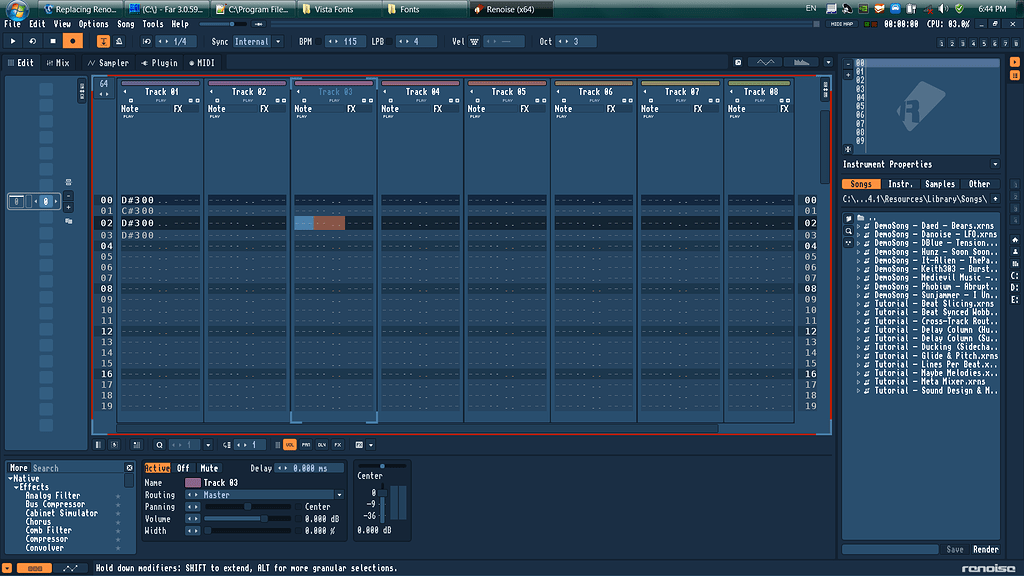Set track state to Active

(x=157, y=468)
